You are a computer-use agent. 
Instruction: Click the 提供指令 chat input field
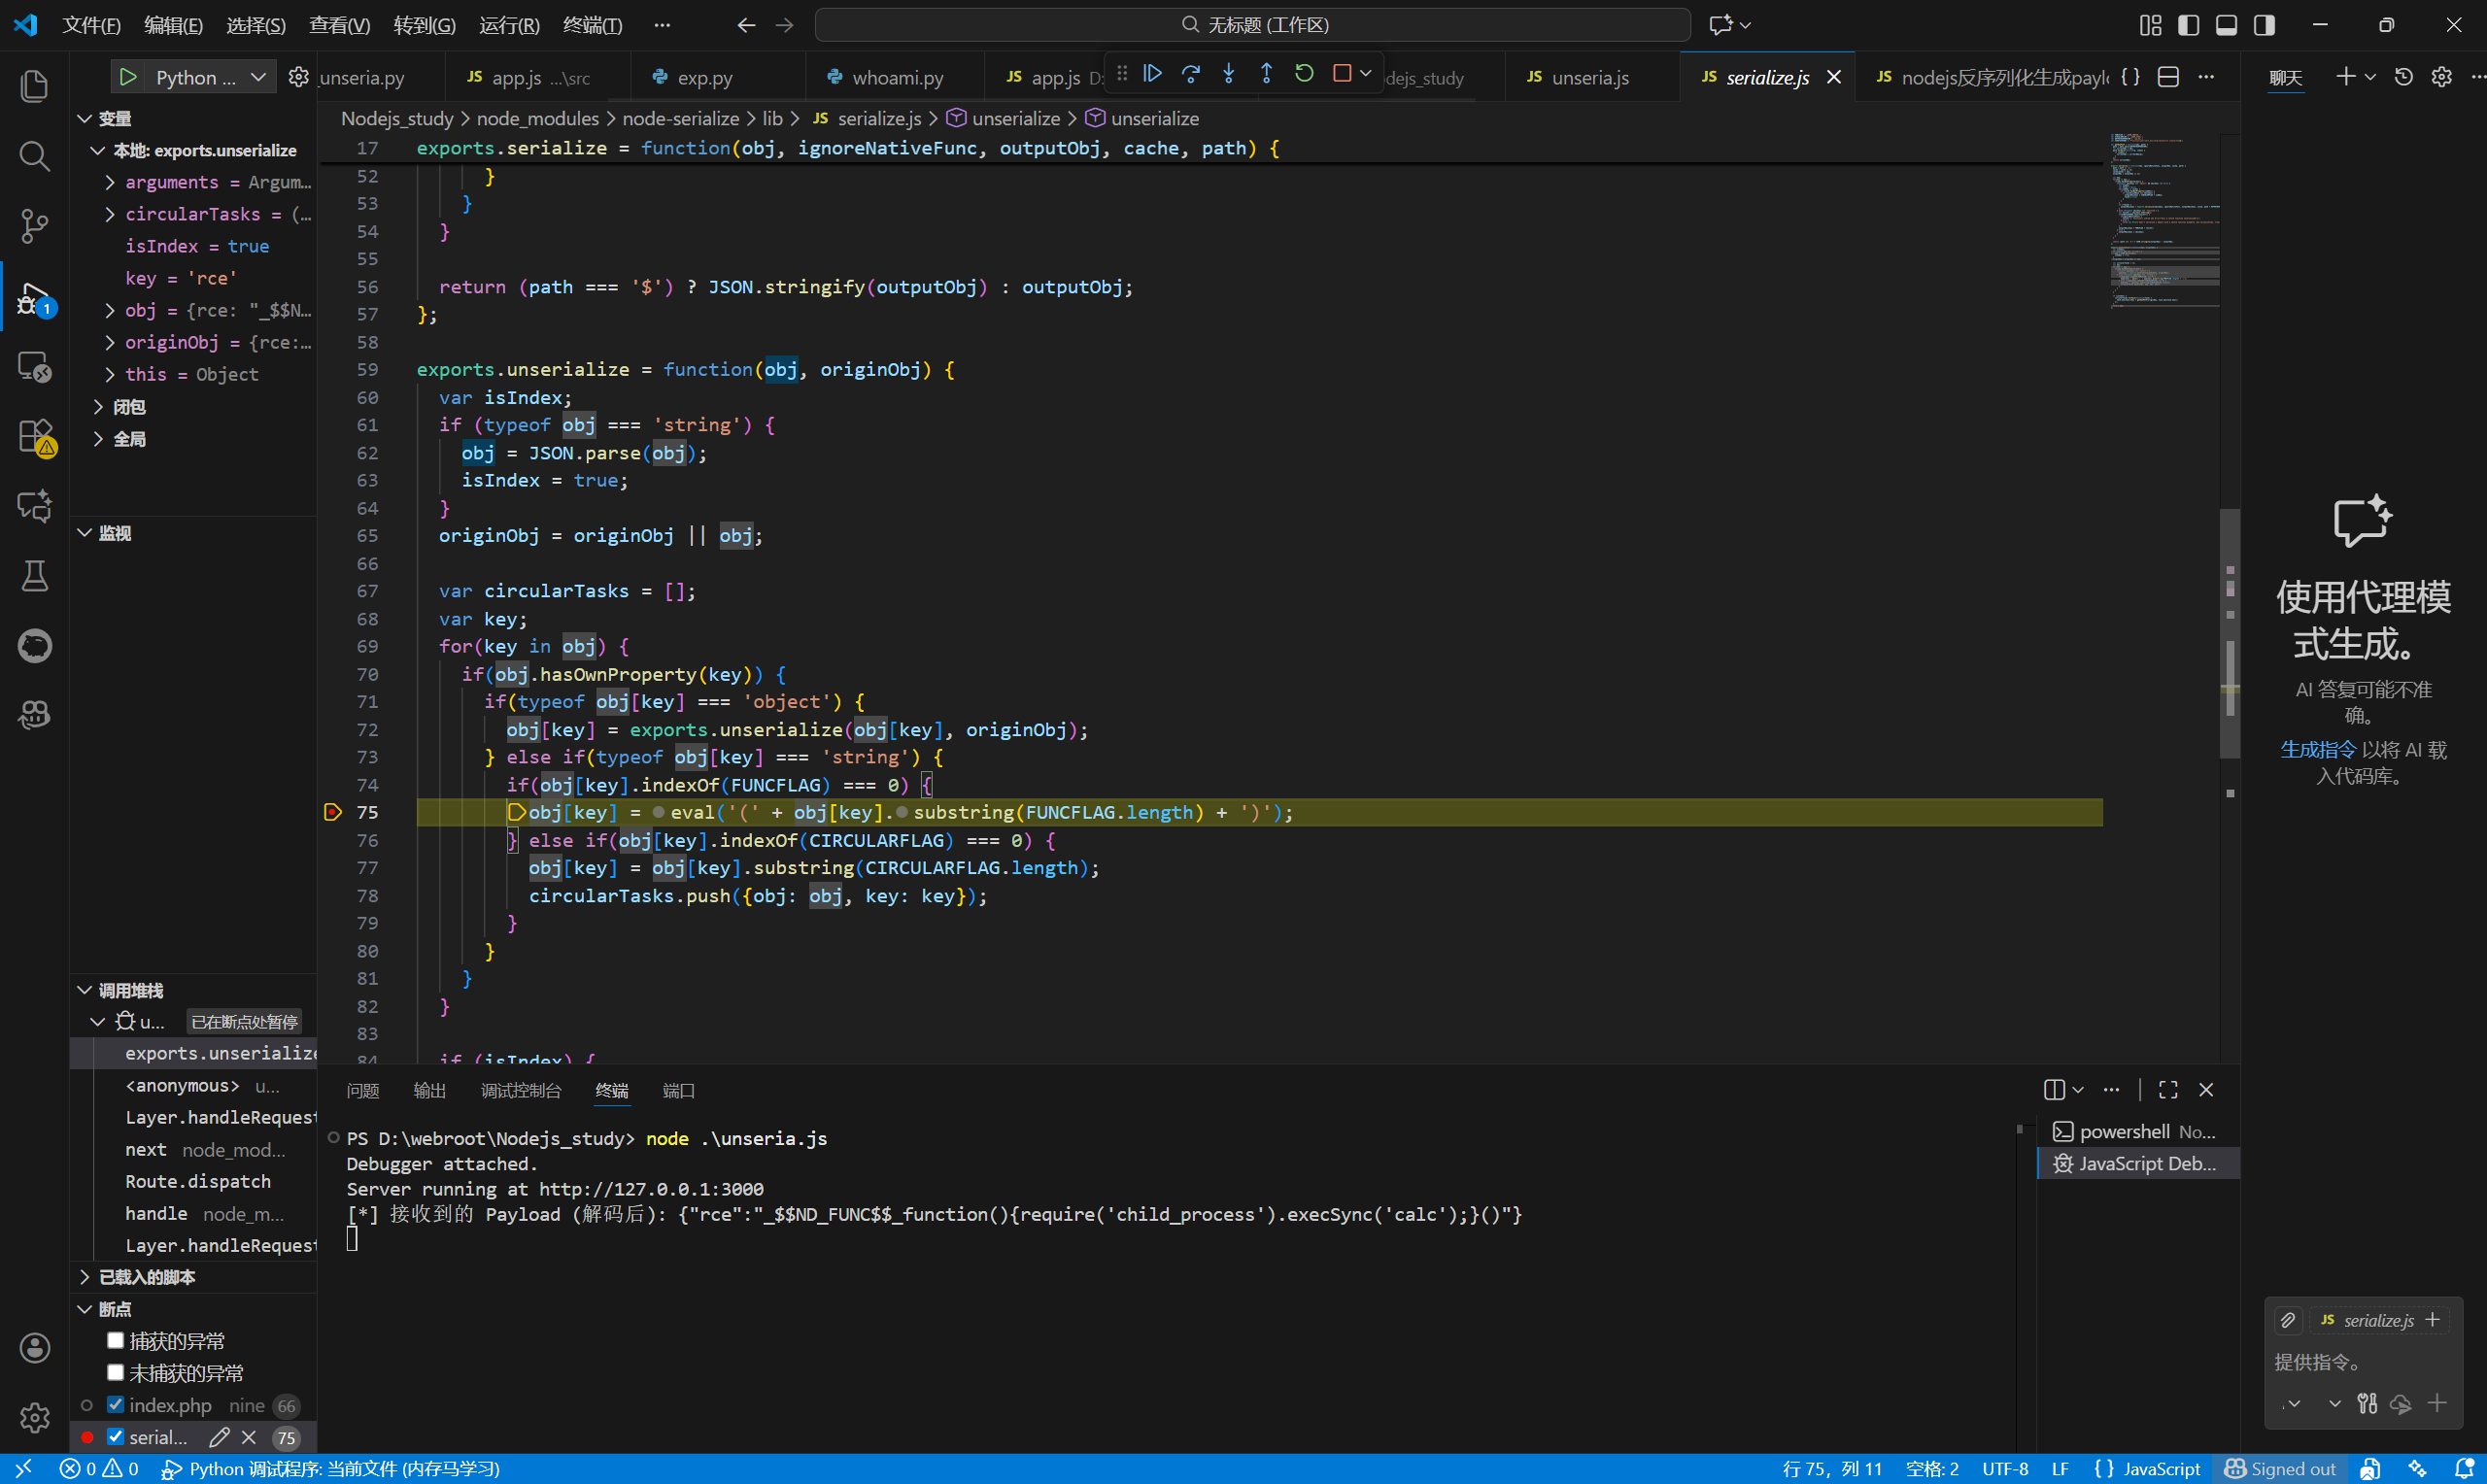(x=2360, y=1362)
